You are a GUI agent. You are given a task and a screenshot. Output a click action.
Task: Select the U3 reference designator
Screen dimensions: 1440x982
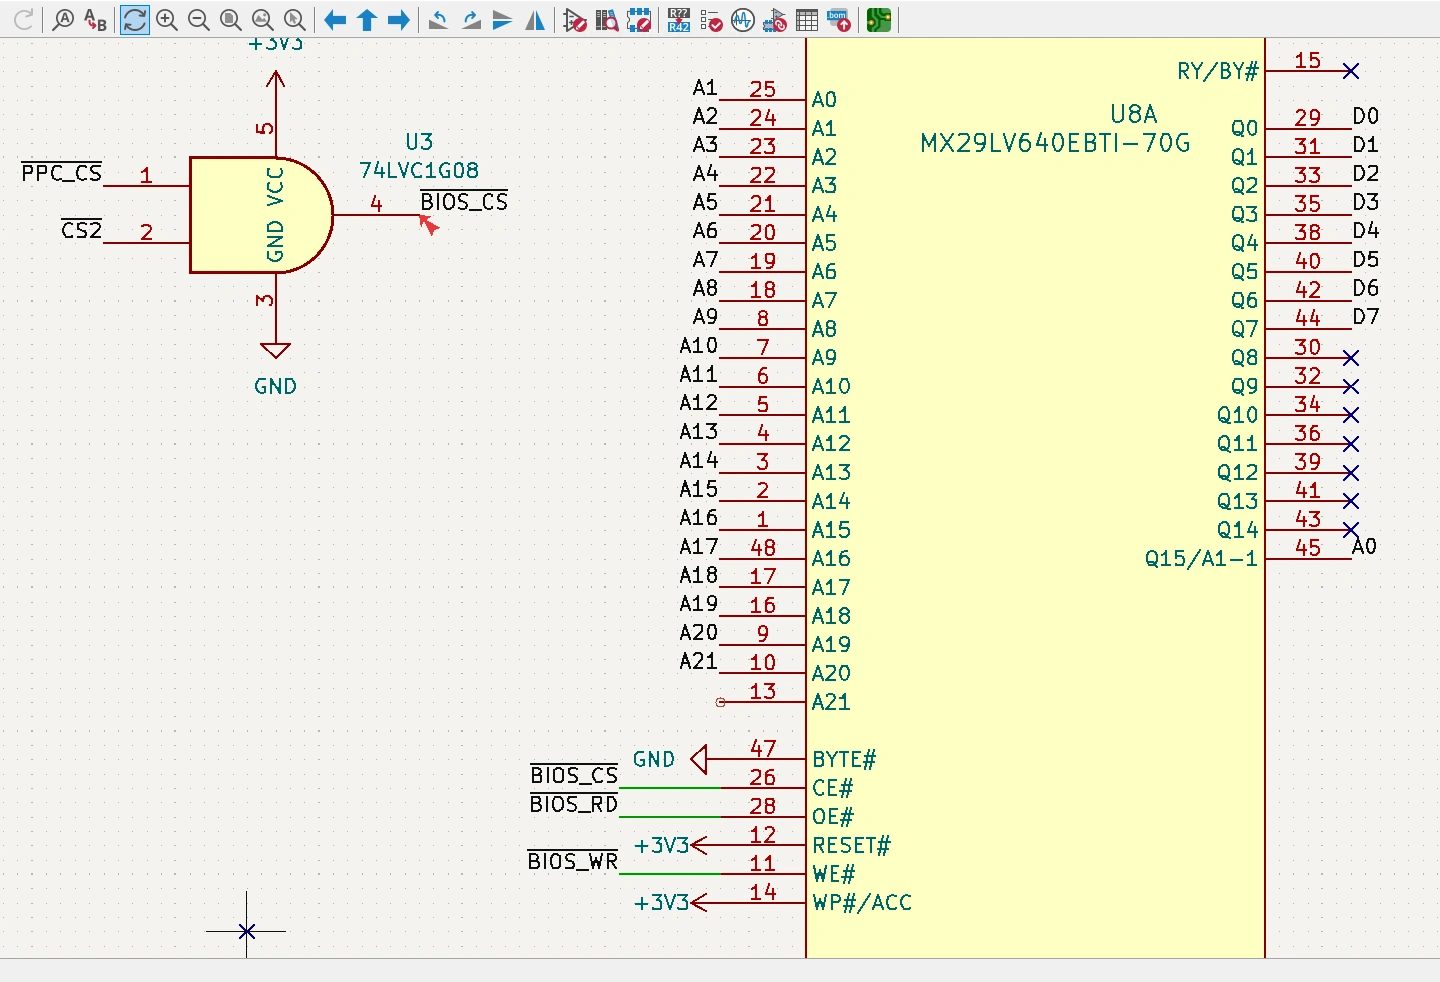click(x=419, y=142)
